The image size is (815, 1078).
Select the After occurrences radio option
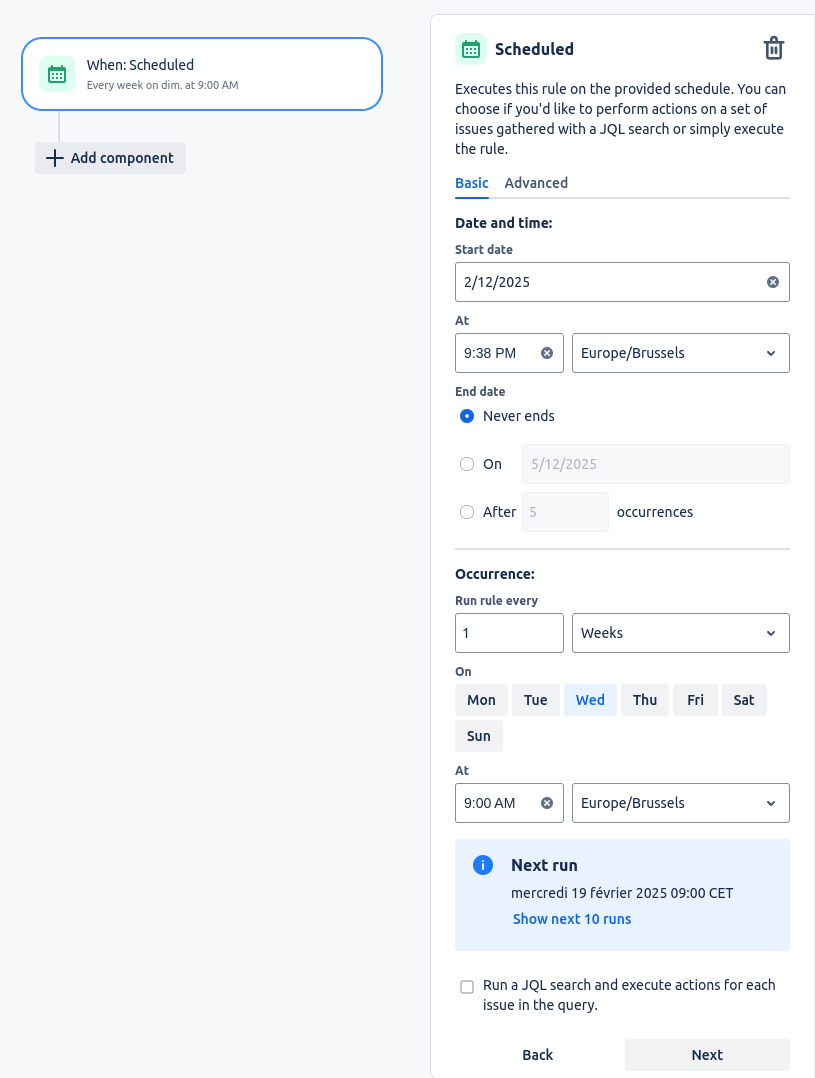[467, 512]
